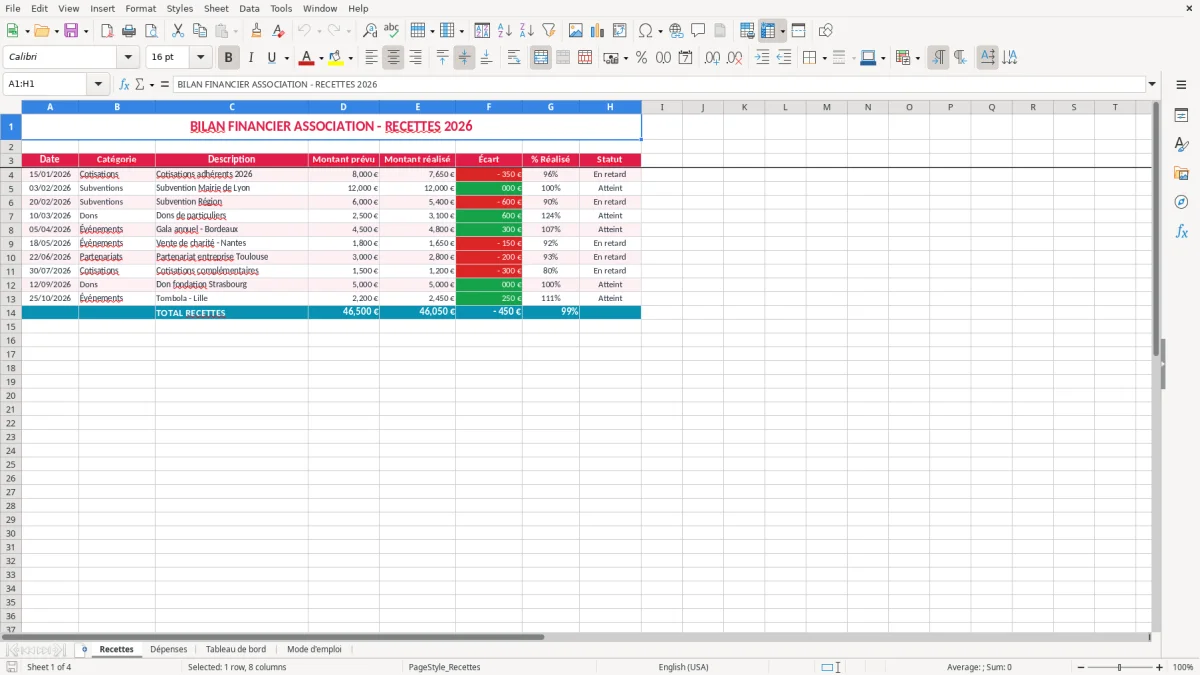Click the Insert Chart icon
The width and height of the screenshot is (1200, 675).
click(598, 31)
